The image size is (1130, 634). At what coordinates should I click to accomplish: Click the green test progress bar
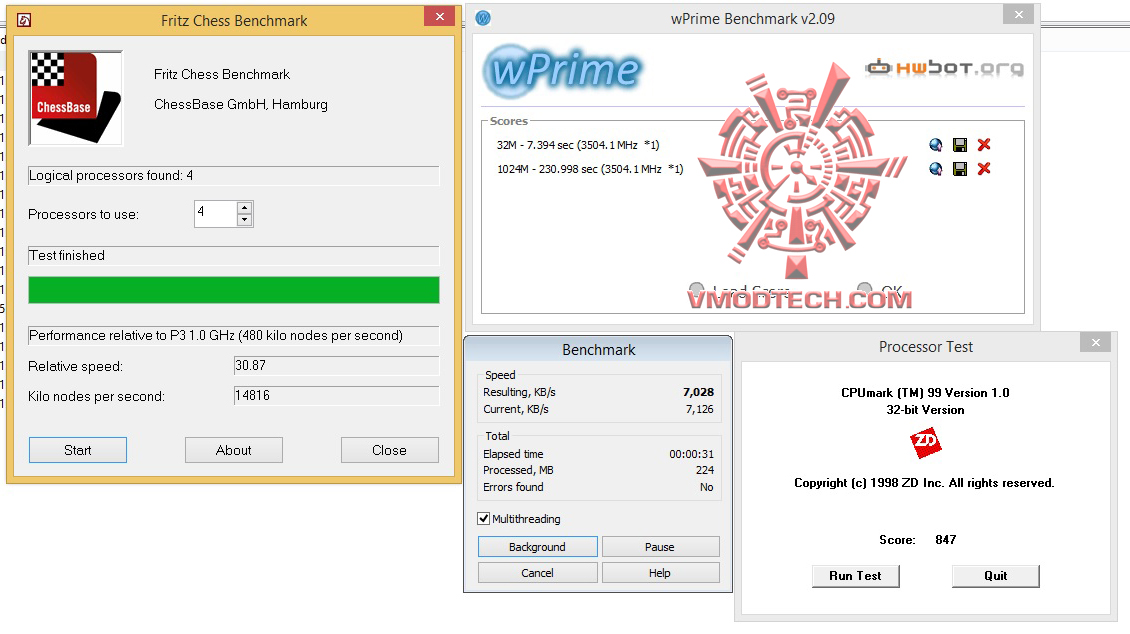click(x=233, y=290)
